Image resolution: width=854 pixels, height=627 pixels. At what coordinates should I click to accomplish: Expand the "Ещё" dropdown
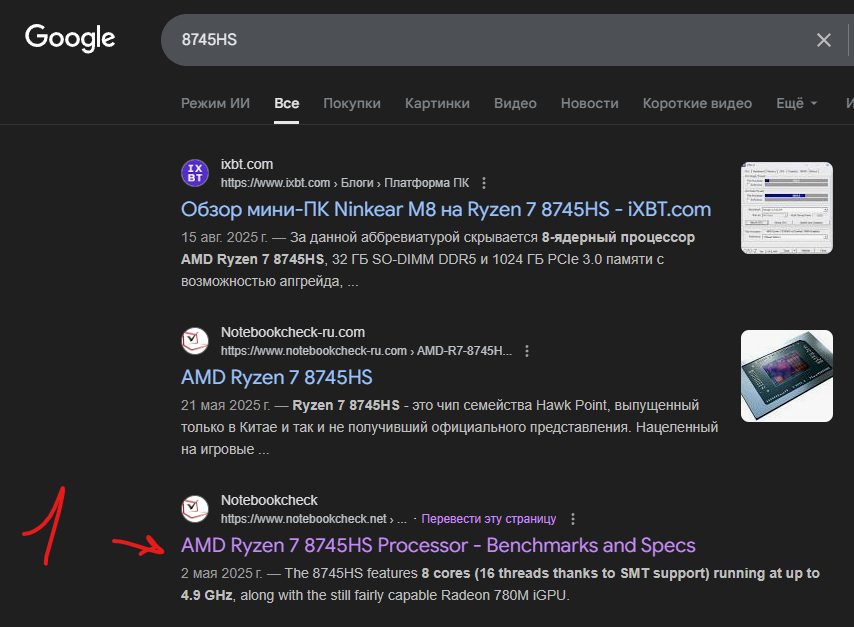click(797, 103)
